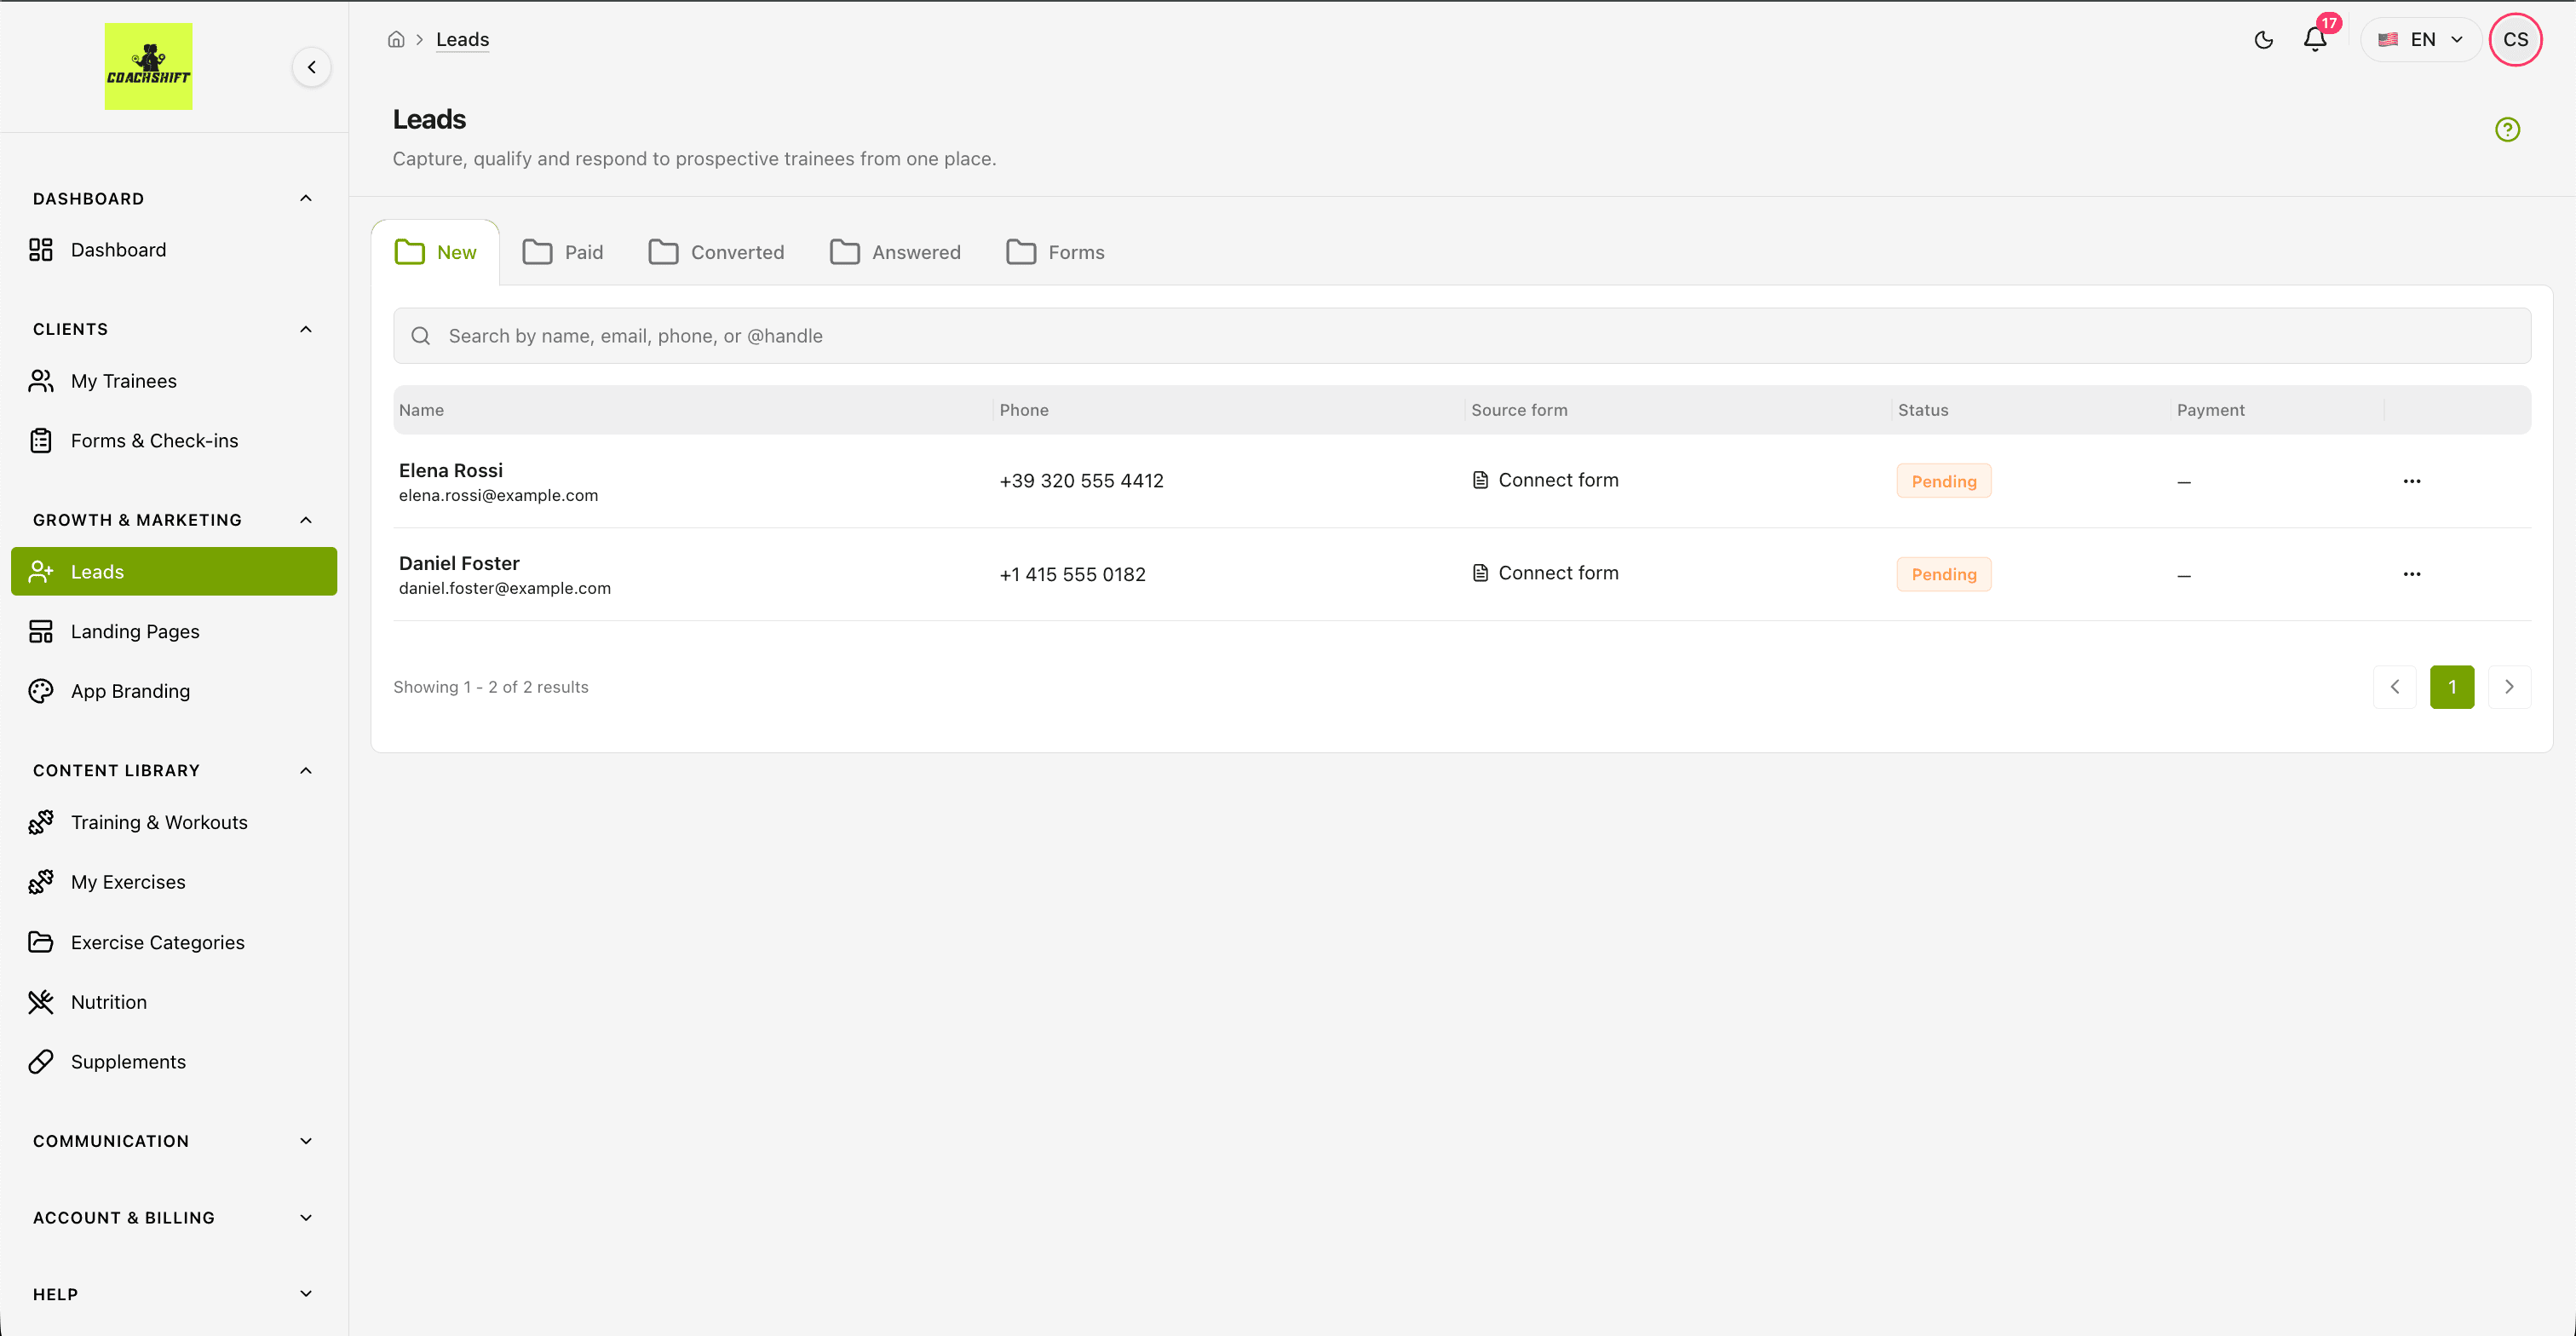Click Elena Rossi's Connect form document icon
This screenshot has height=1336, width=2576.
tap(1480, 480)
